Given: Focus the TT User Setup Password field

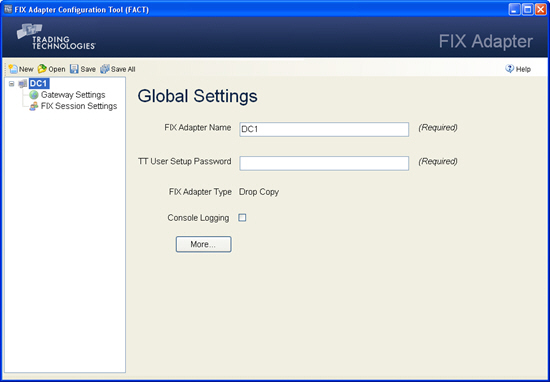Looking at the screenshot, I should [x=324, y=163].
